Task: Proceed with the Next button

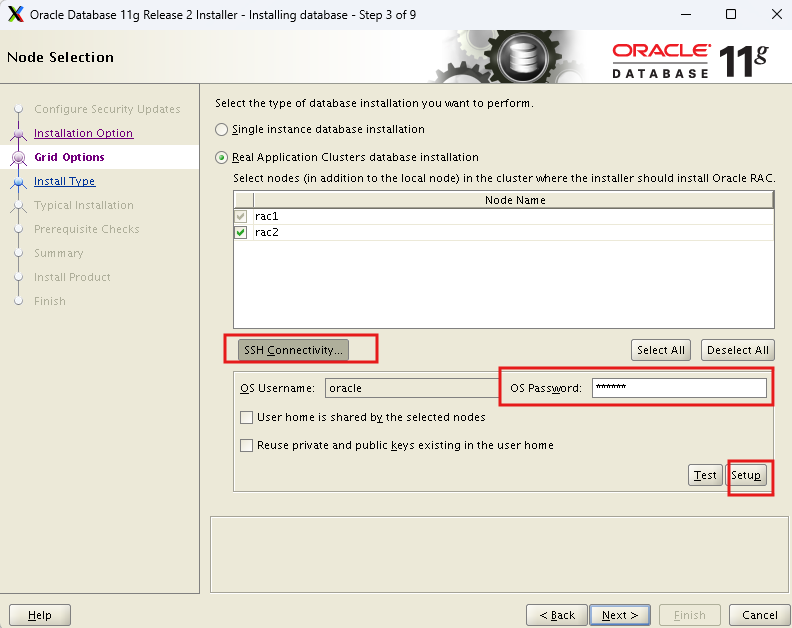Action: pos(620,615)
